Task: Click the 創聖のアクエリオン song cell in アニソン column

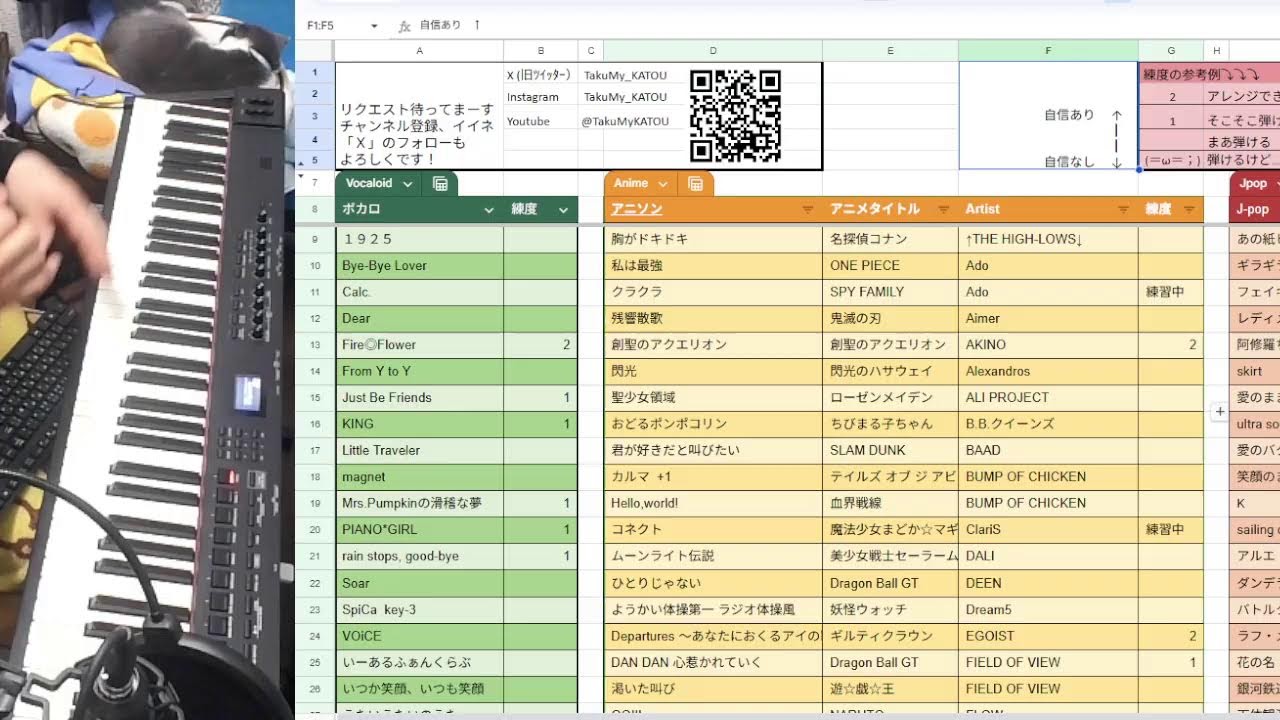Action: point(713,345)
